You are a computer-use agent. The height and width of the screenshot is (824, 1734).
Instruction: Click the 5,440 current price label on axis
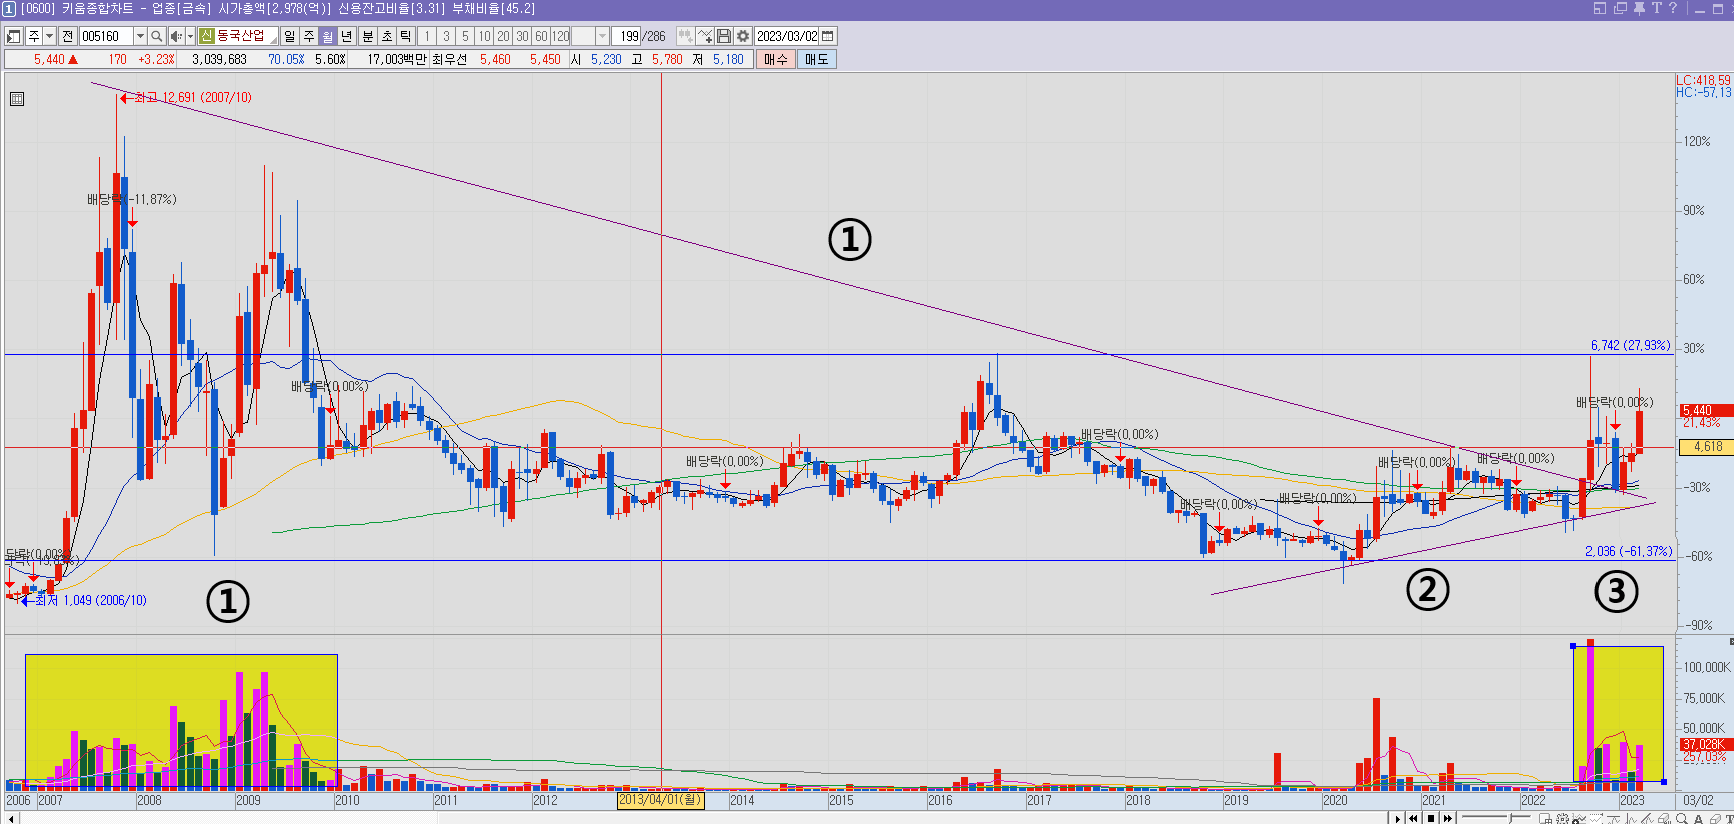click(1705, 410)
